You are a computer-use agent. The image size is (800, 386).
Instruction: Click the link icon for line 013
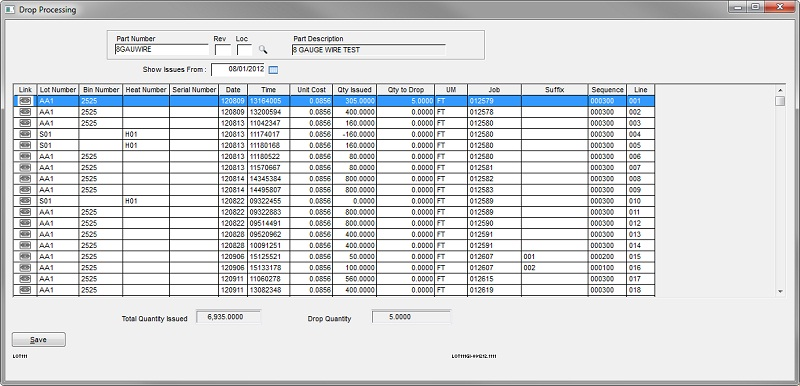tap(25, 234)
